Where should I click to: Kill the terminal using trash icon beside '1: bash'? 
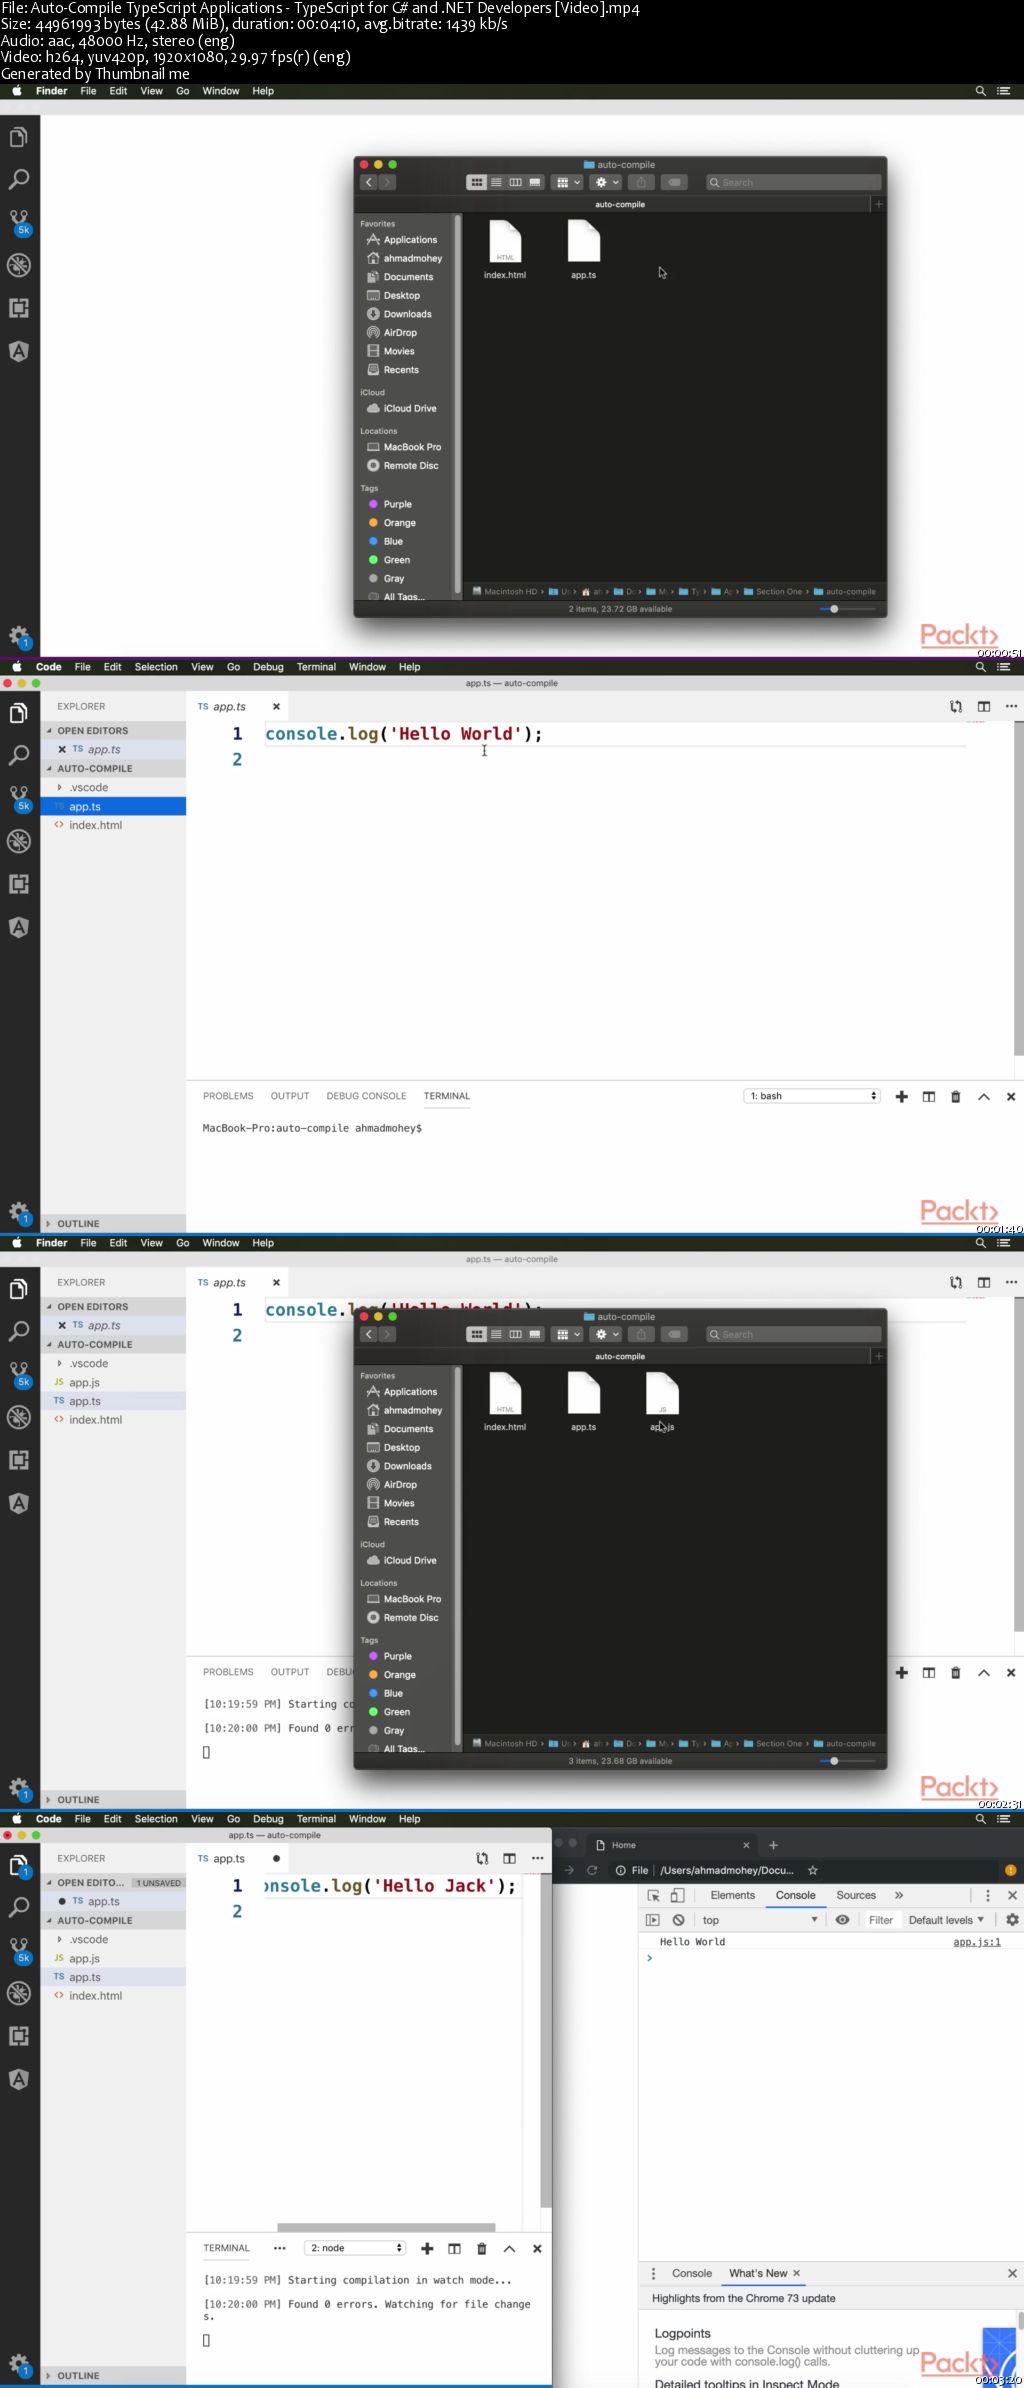(x=955, y=1096)
